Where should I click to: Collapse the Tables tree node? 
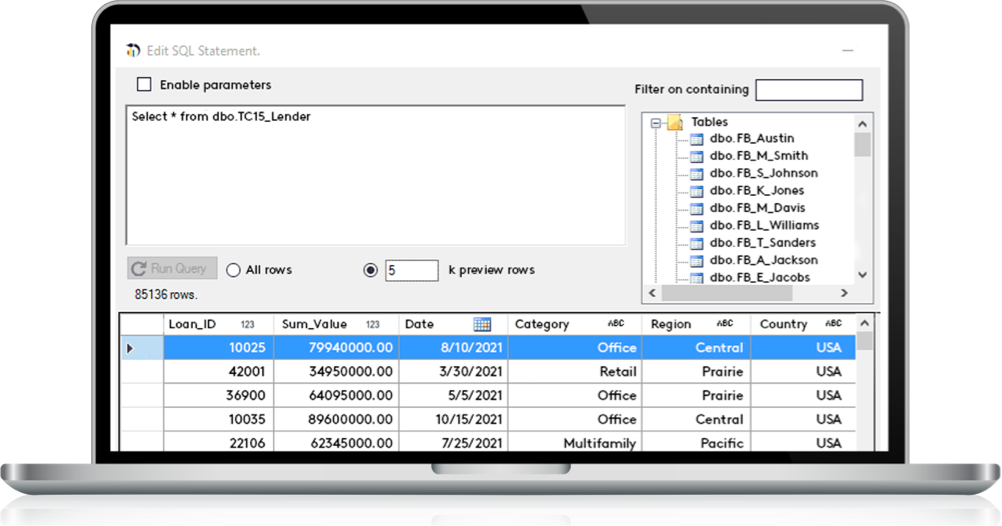tap(656, 123)
